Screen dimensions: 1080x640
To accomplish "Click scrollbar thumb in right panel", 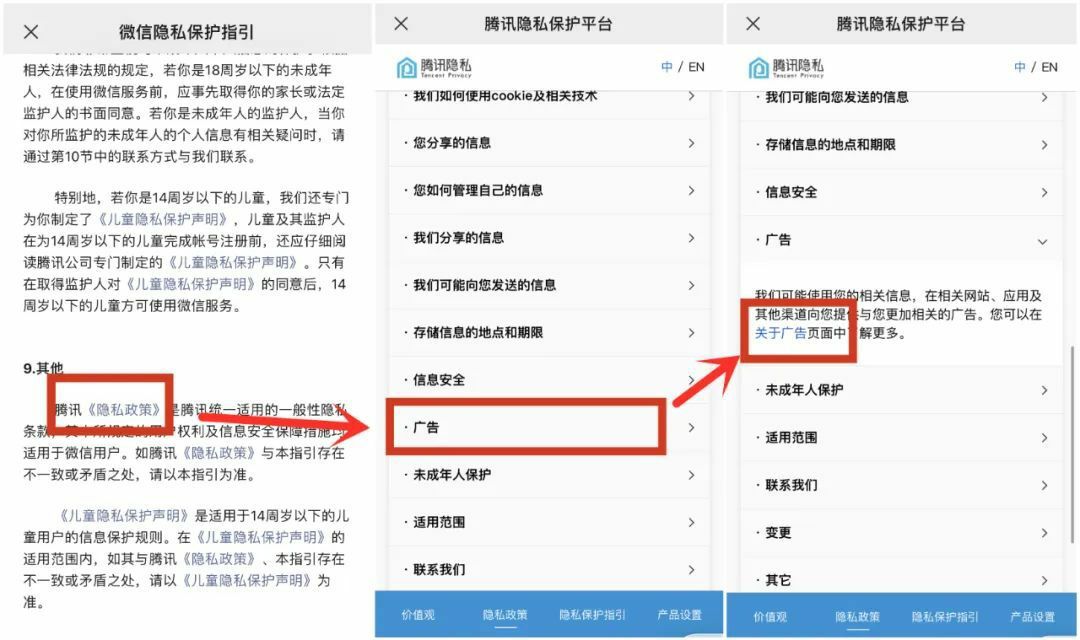I will 1072,444.
